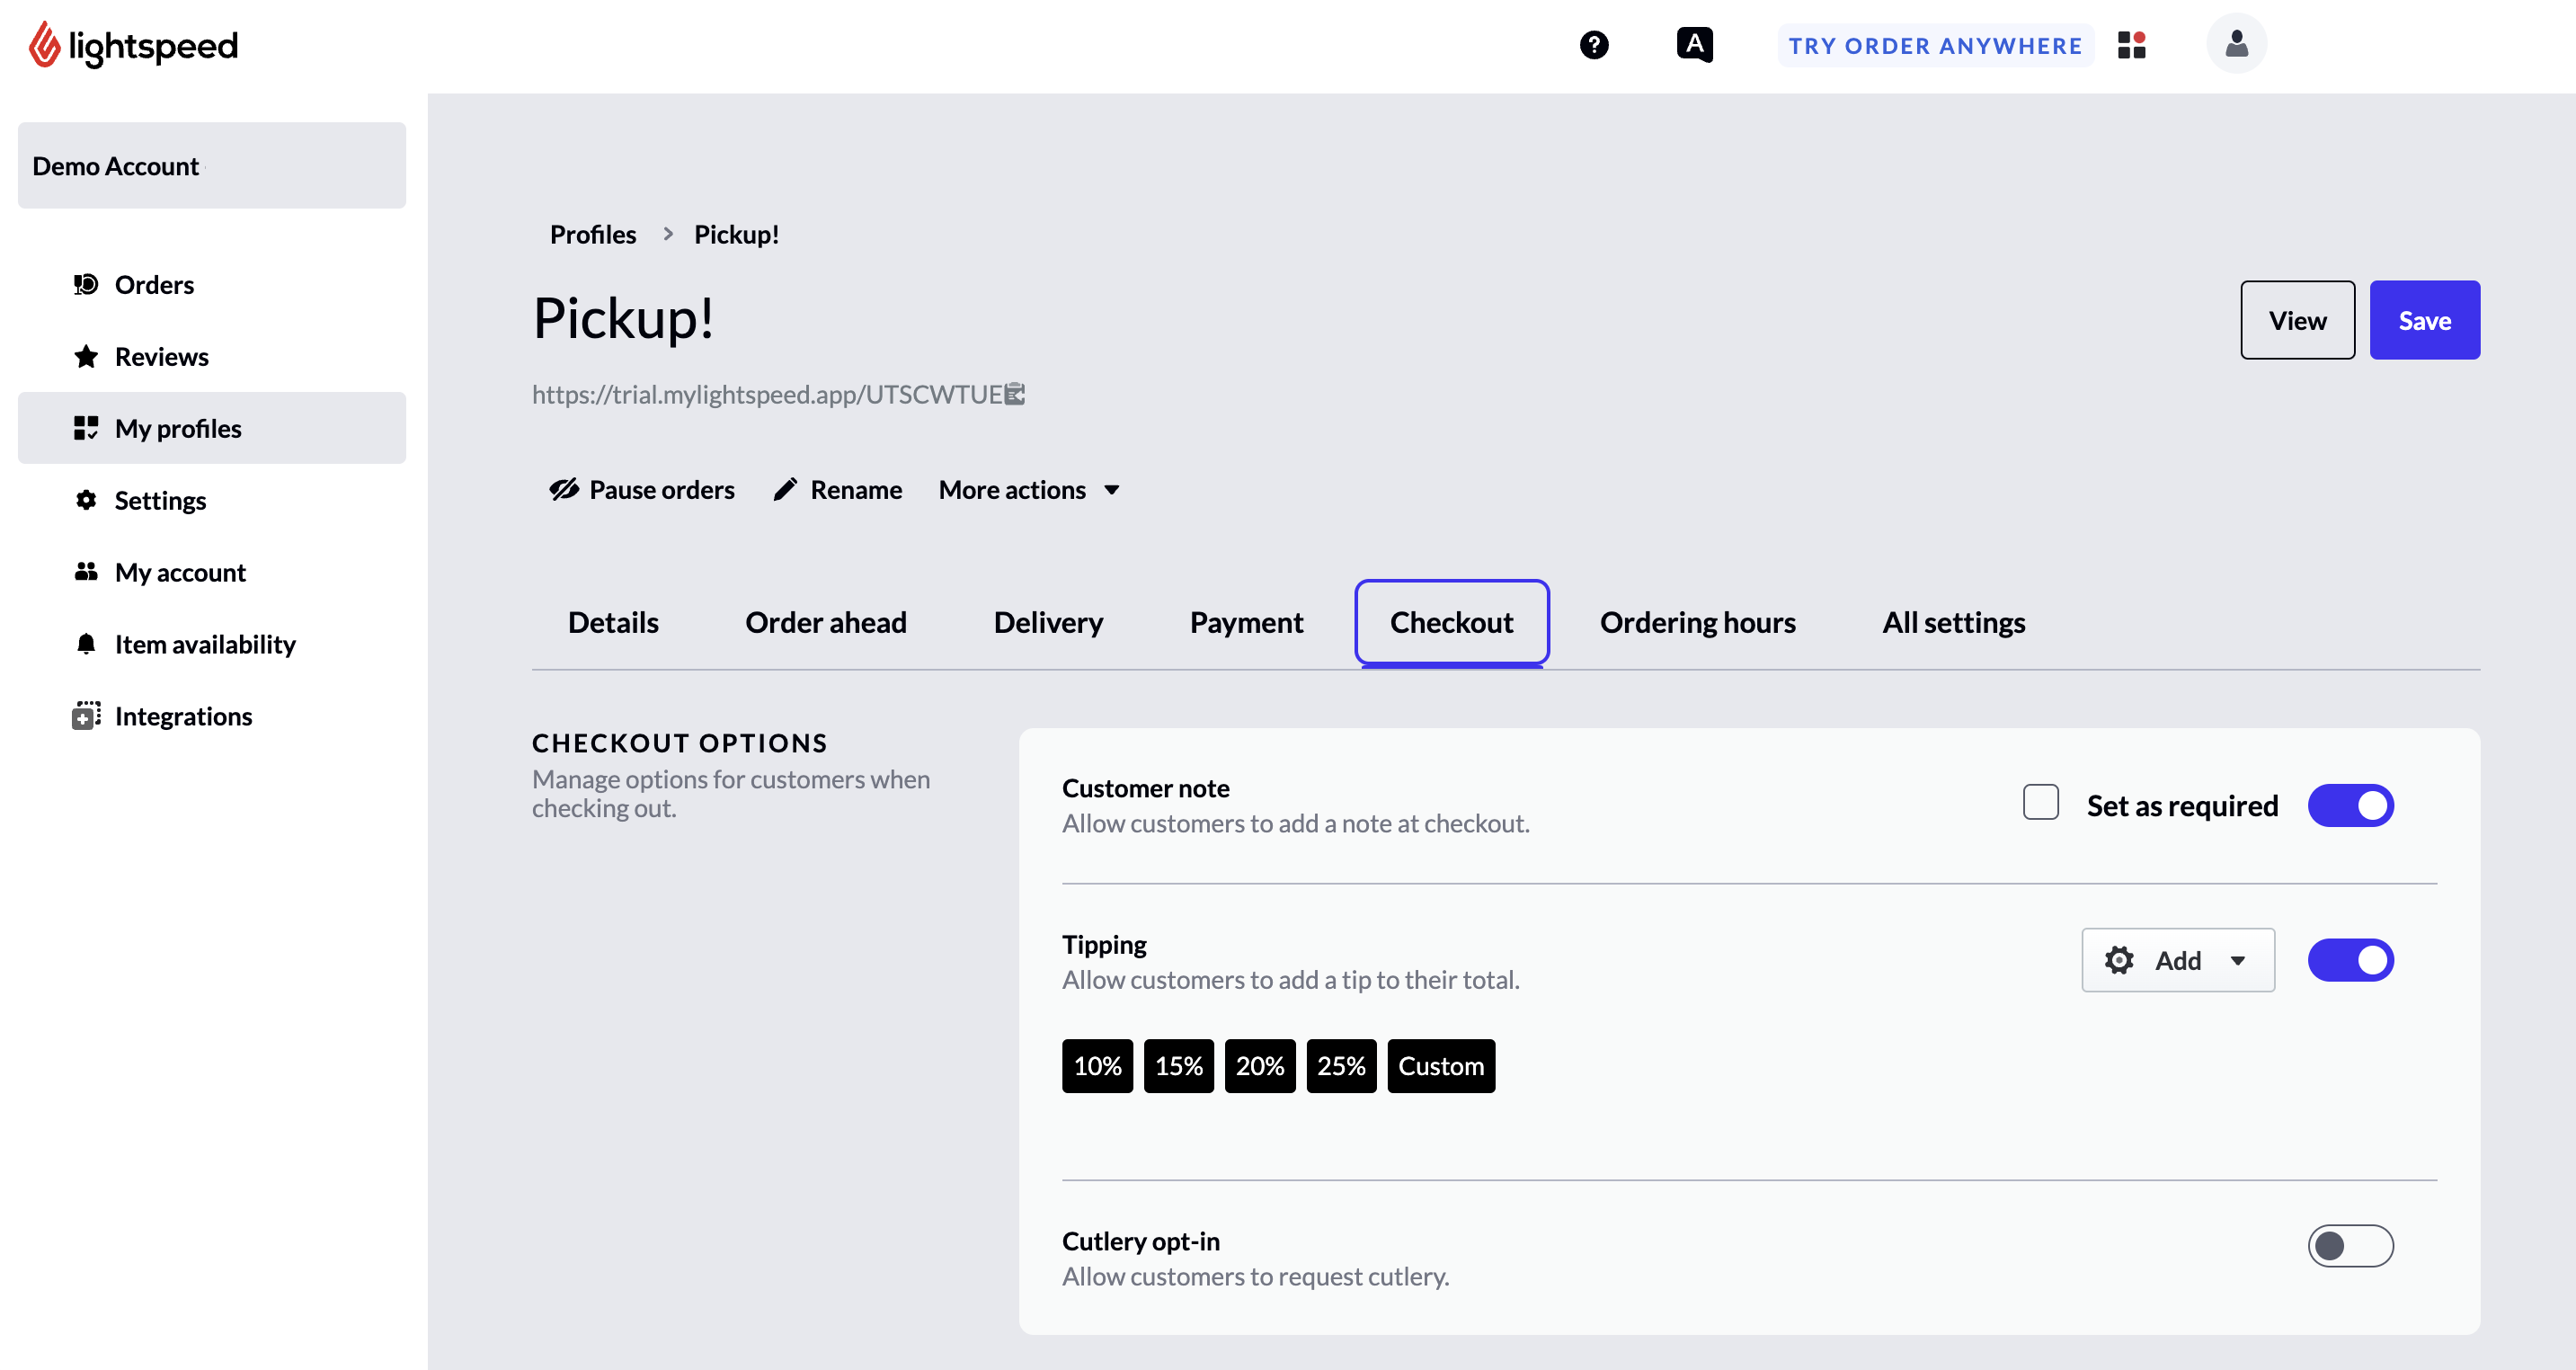2576x1370 pixels.
Task: Turn off the Tipping toggle
Action: click(2350, 961)
